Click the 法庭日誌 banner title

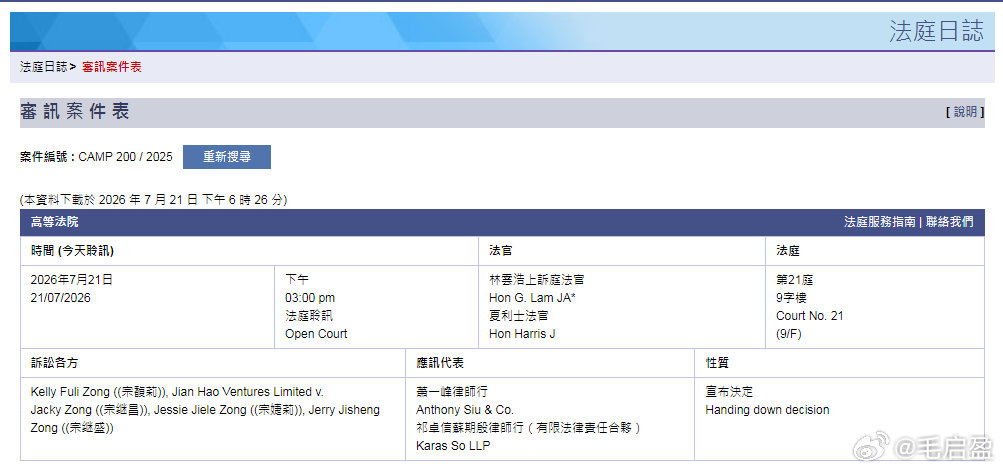pyautogui.click(x=936, y=31)
